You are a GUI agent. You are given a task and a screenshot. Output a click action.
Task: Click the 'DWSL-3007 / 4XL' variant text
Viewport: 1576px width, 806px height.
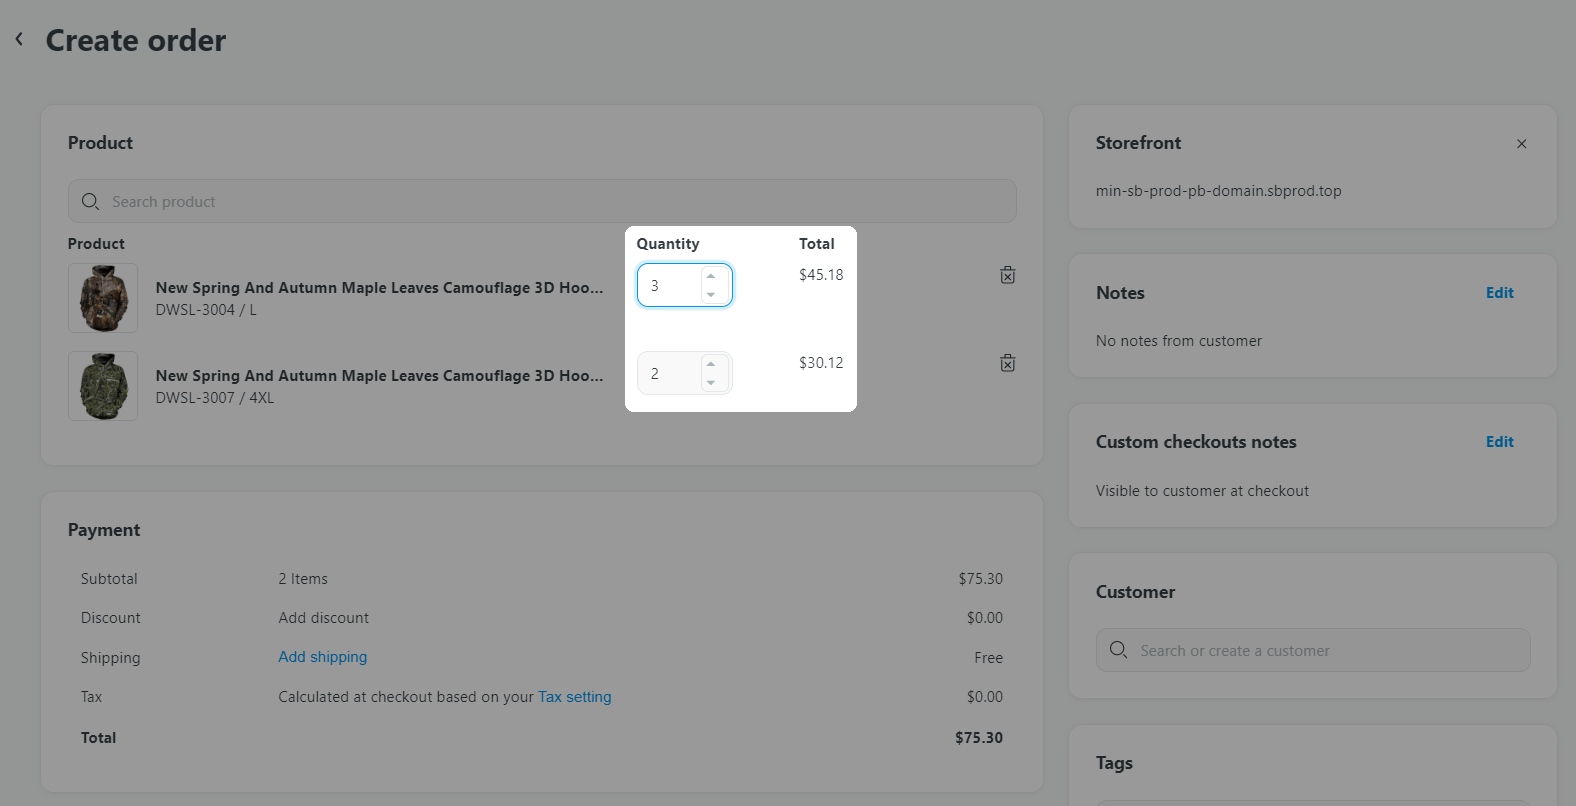[x=215, y=398]
